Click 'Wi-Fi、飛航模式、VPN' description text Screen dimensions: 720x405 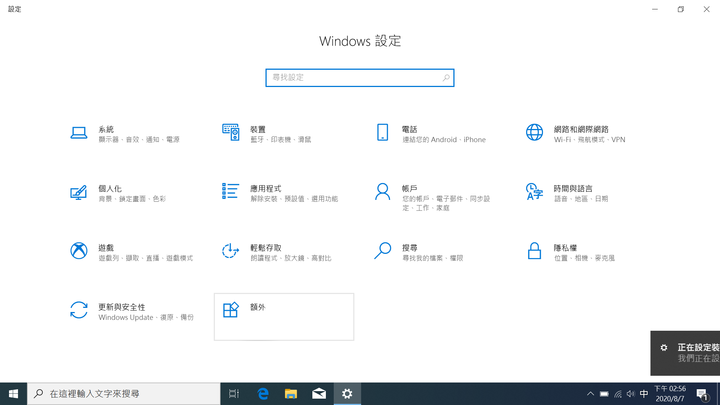pyautogui.click(x=589, y=140)
